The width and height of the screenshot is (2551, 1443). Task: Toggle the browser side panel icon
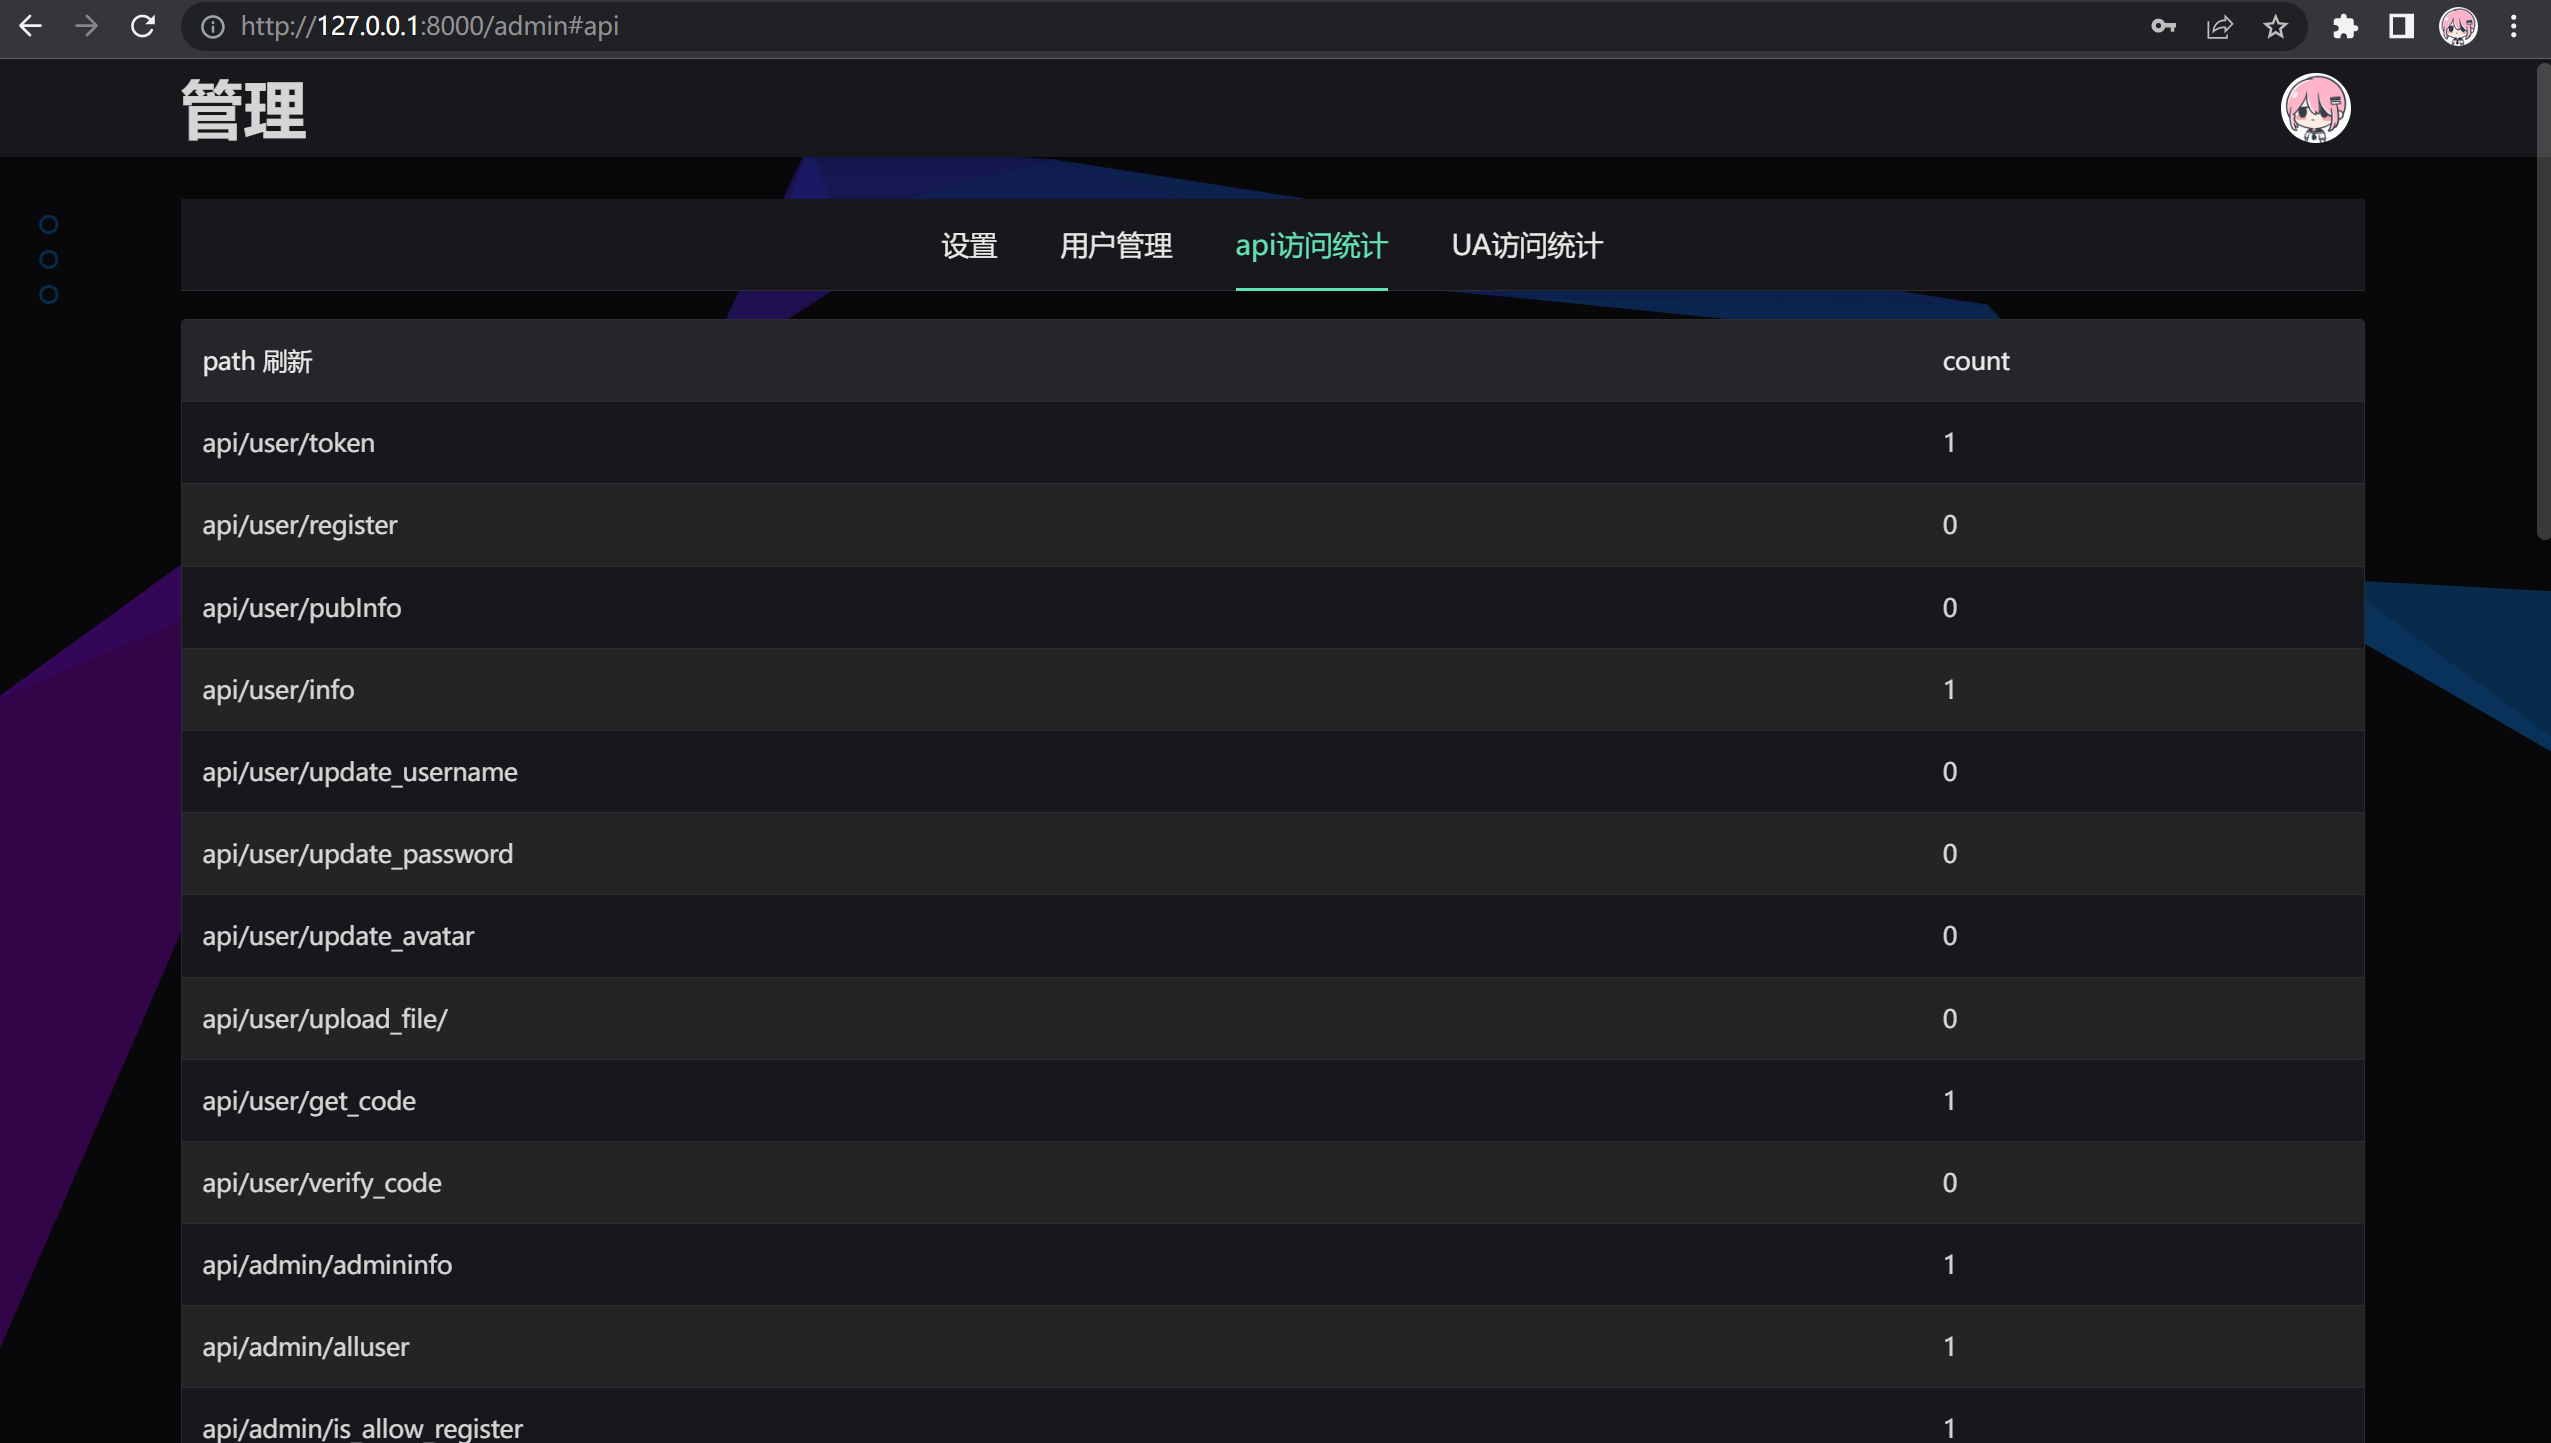coord(2401,27)
